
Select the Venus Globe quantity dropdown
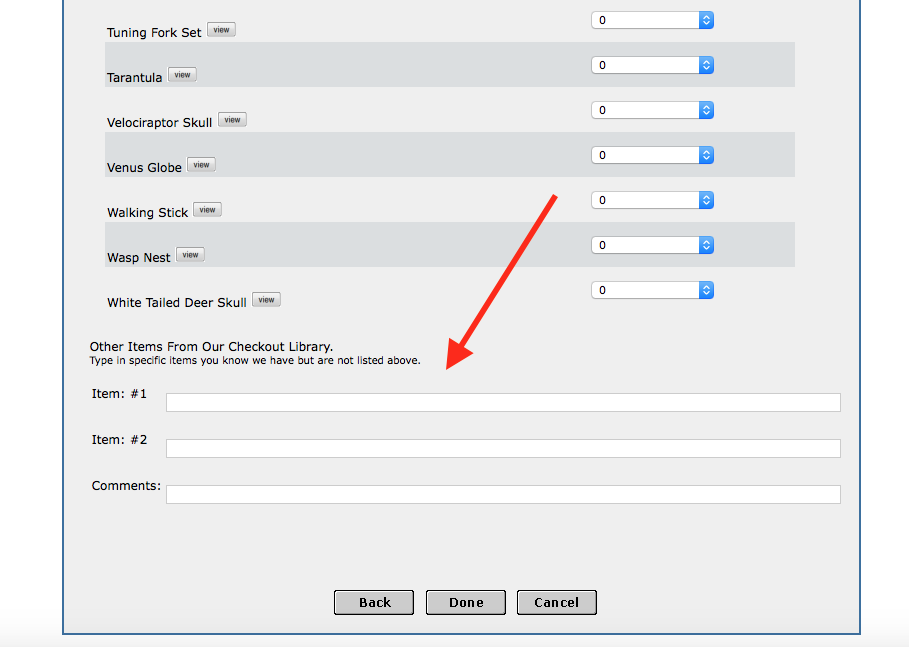point(652,155)
